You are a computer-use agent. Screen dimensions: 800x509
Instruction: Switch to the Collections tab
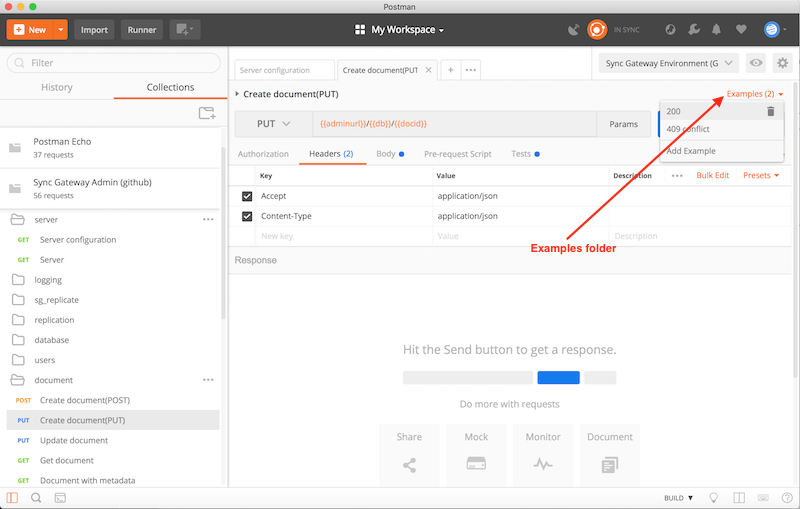coord(170,87)
